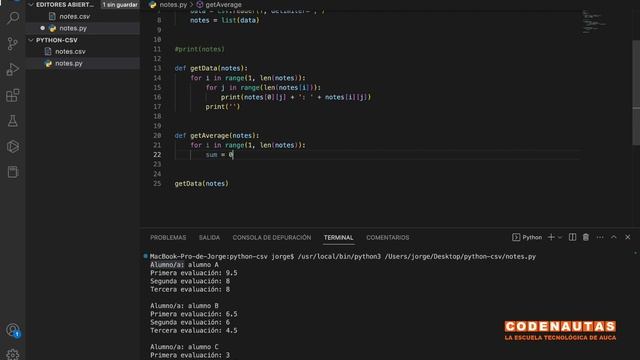Click the code minimap preview
The image size is (640, 360).
click(594, 21)
